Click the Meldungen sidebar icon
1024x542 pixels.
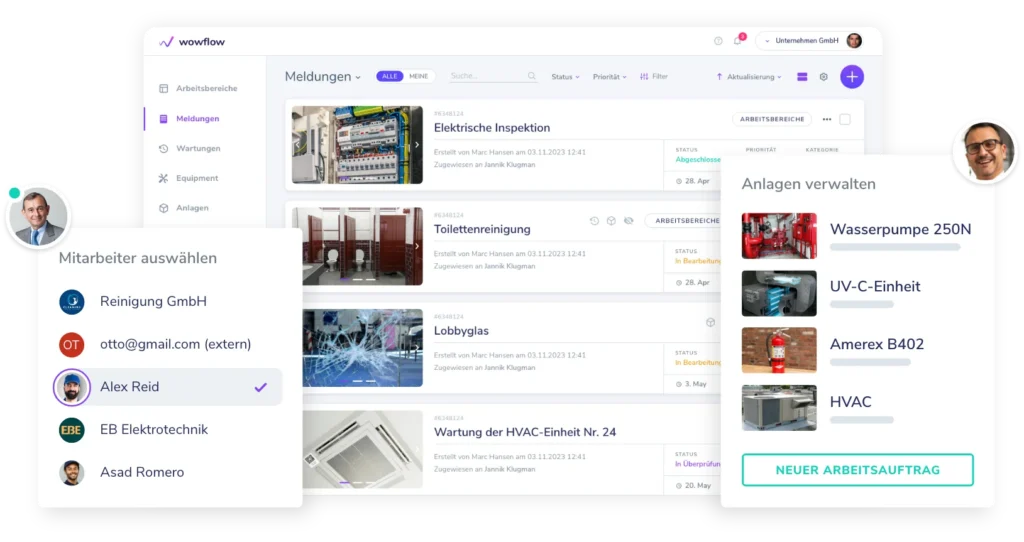(x=163, y=119)
